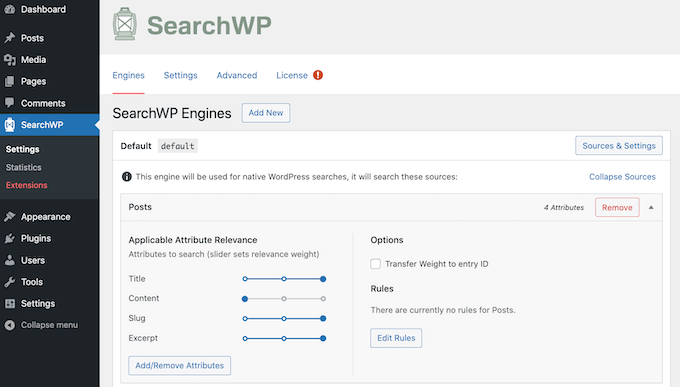Image resolution: width=680 pixels, height=387 pixels.
Task: Open the License tab
Action: [292, 75]
